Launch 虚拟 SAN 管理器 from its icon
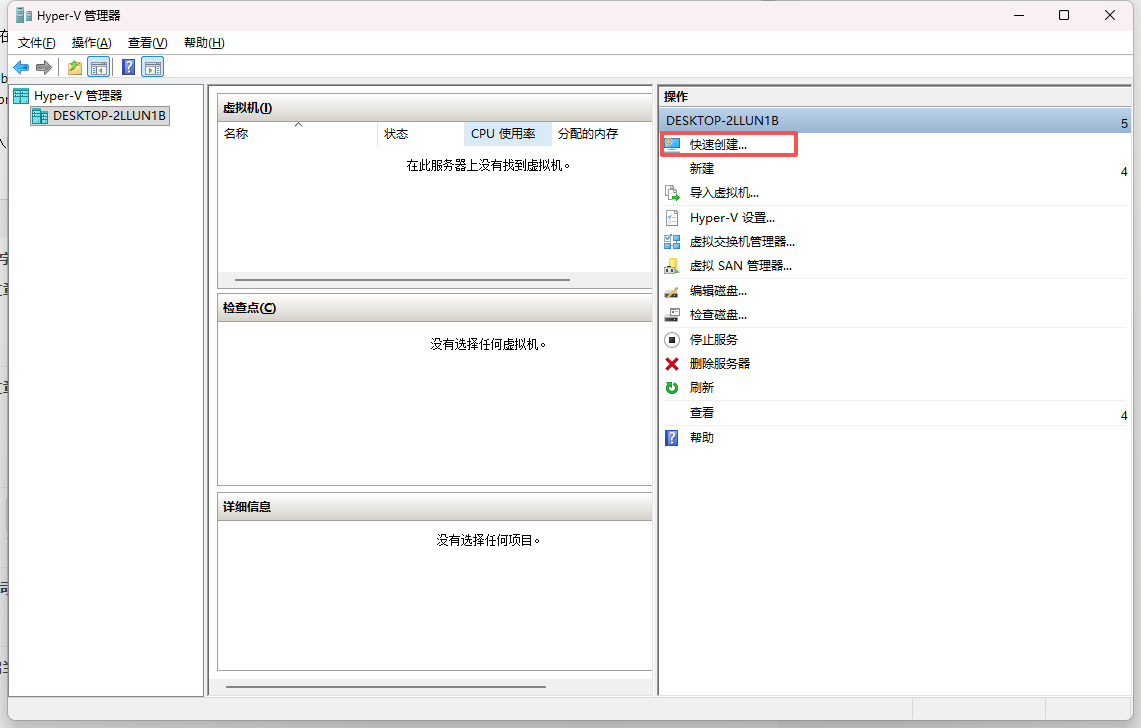Viewport: 1141px width, 728px height. click(672, 266)
